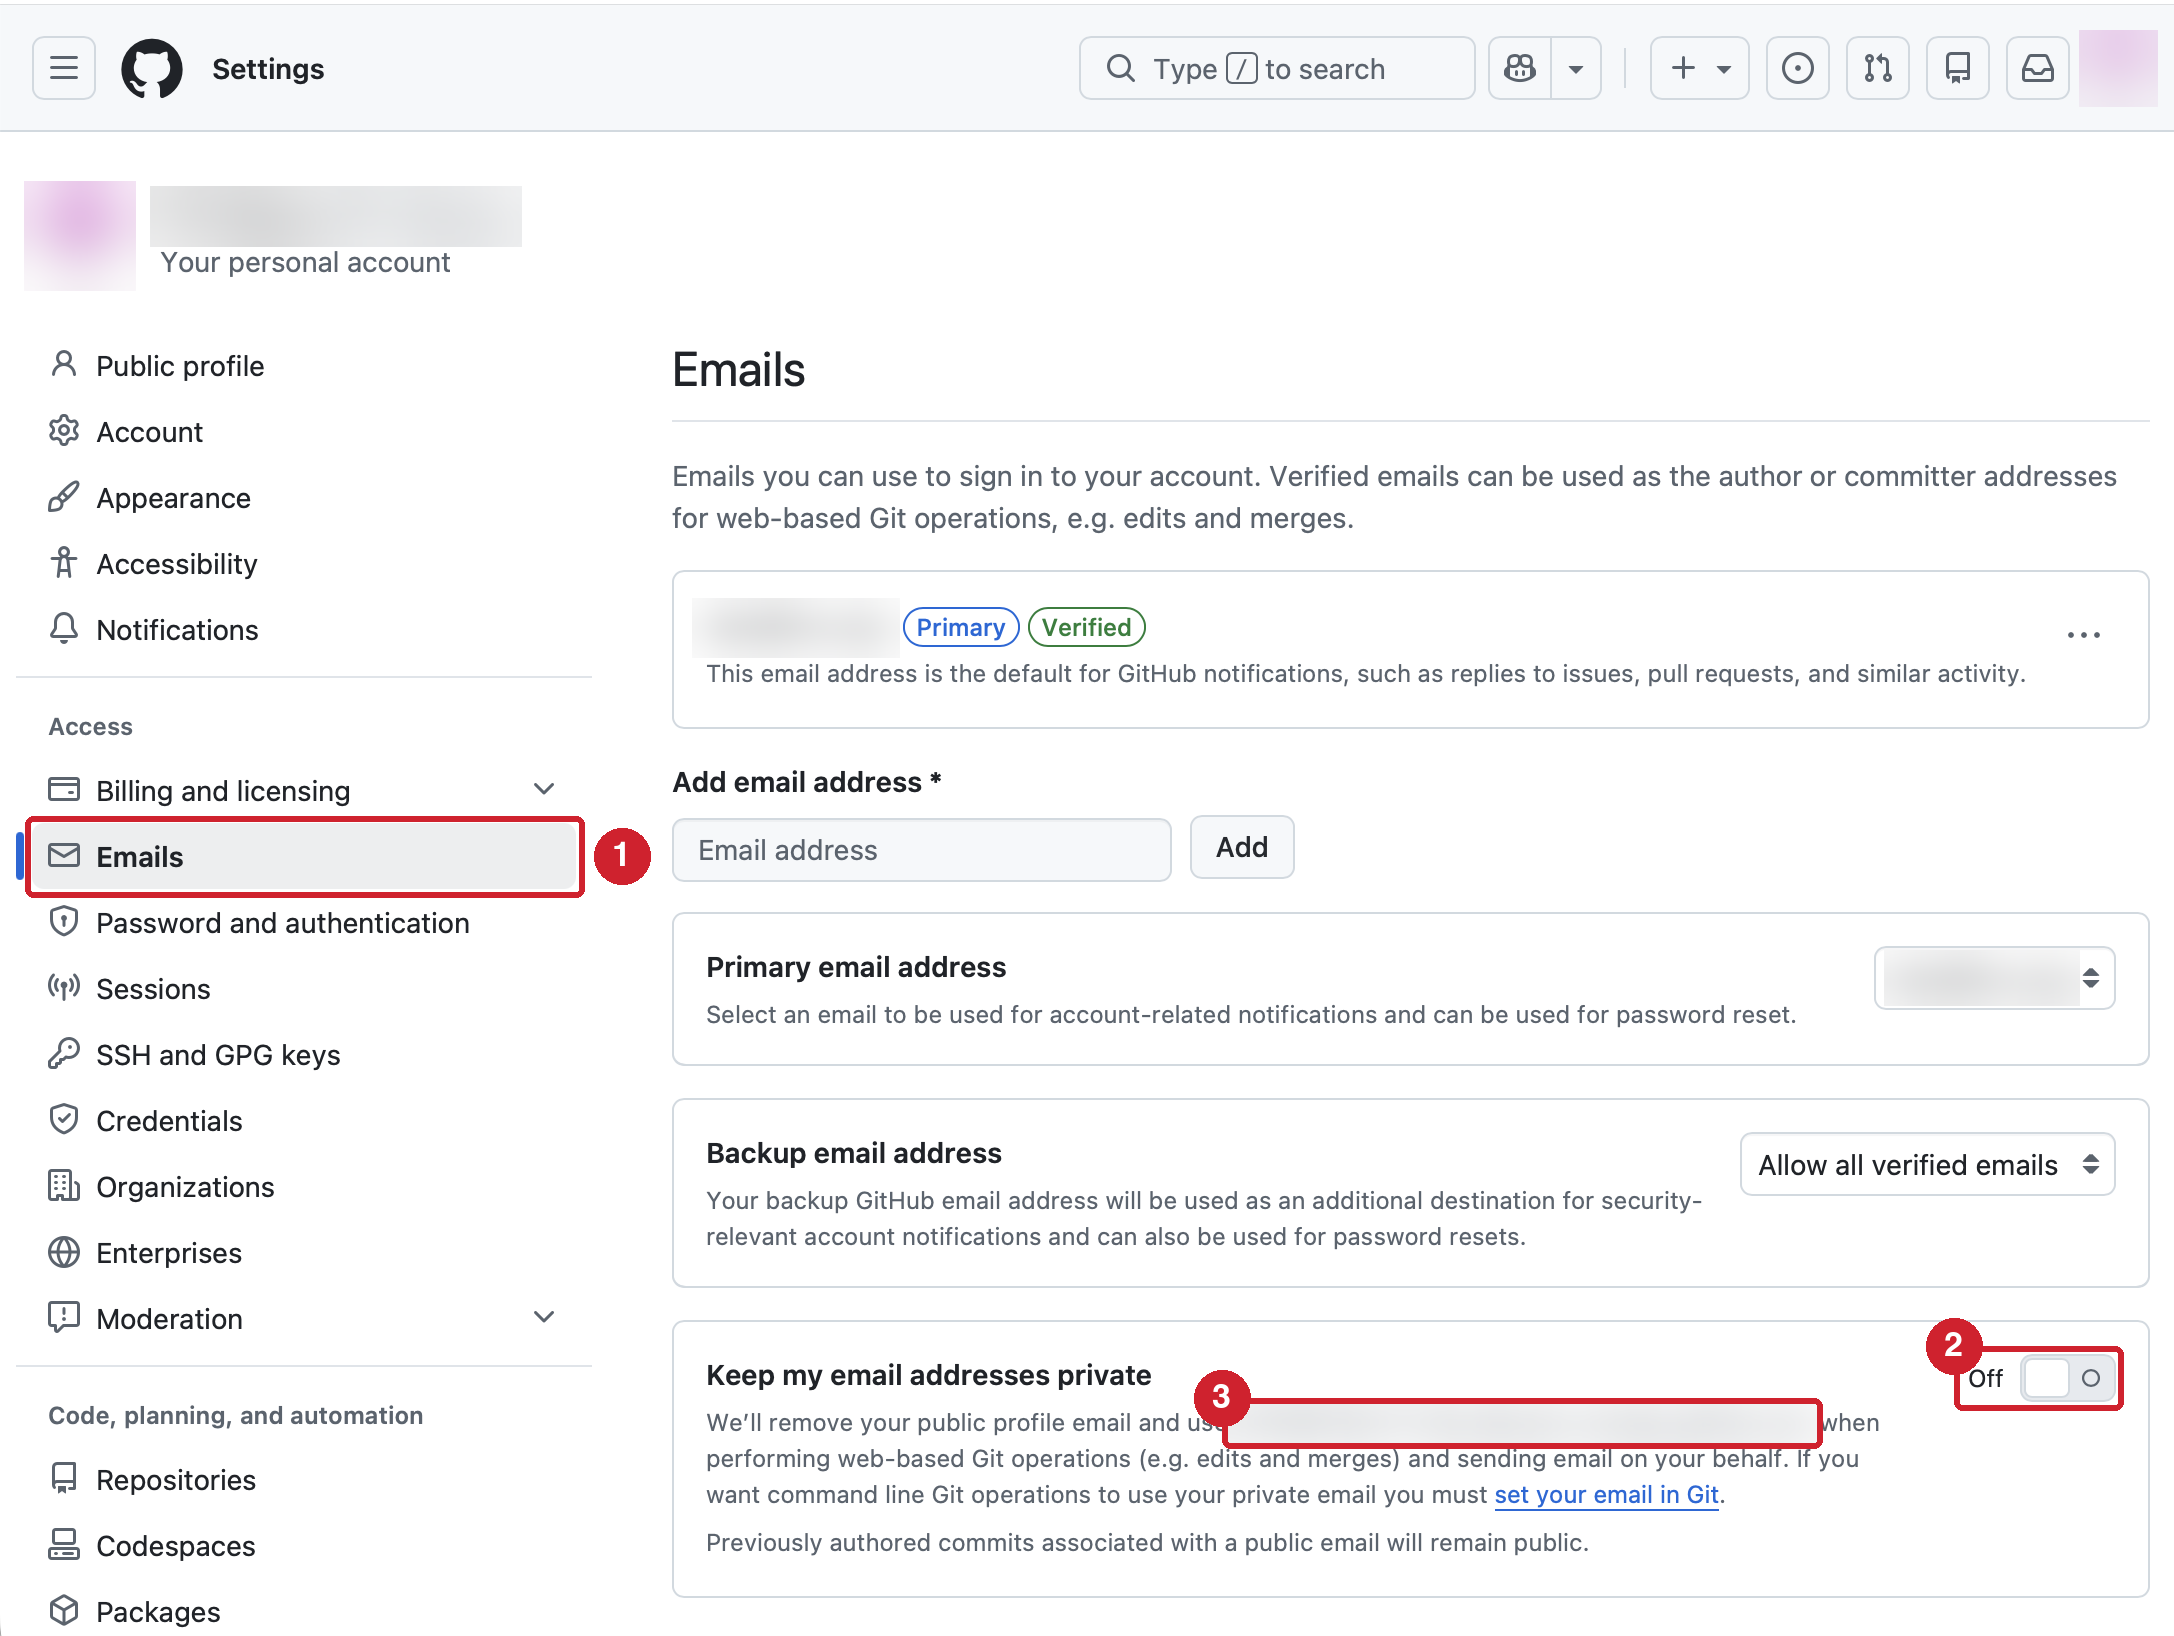Click the bell icon next to Notifications

pyautogui.click(x=64, y=628)
